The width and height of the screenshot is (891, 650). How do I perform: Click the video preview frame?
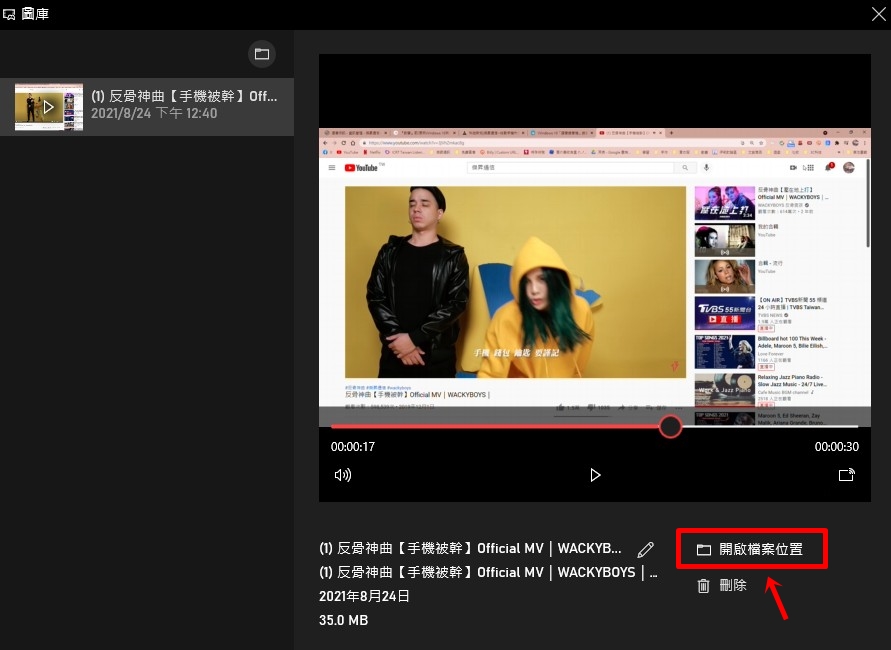click(594, 277)
